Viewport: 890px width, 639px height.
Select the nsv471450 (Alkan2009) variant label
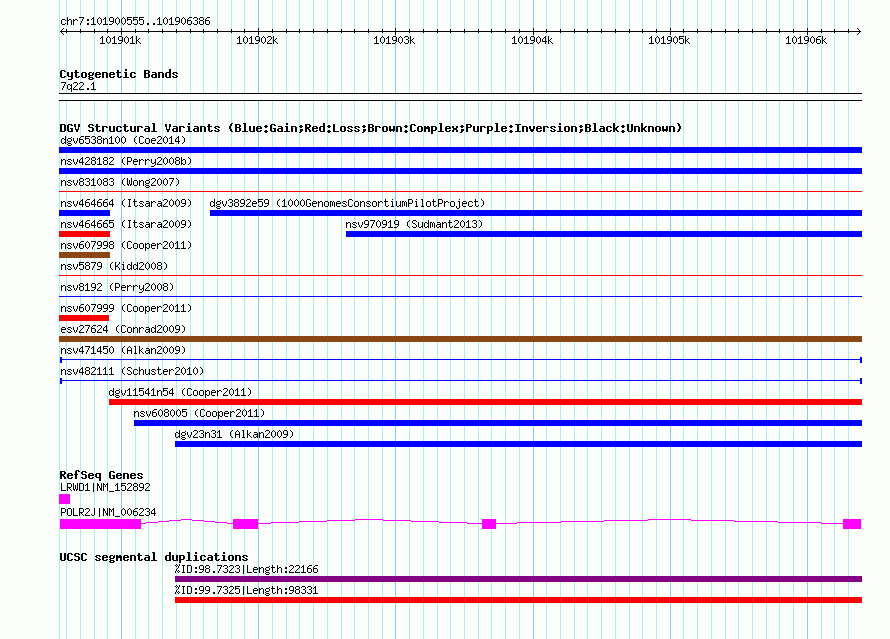pyautogui.click(x=122, y=350)
